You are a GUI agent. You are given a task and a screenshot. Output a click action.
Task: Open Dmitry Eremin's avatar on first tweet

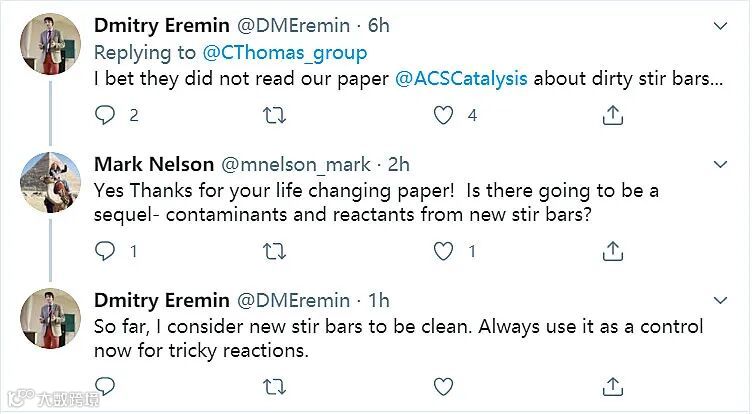(50, 47)
